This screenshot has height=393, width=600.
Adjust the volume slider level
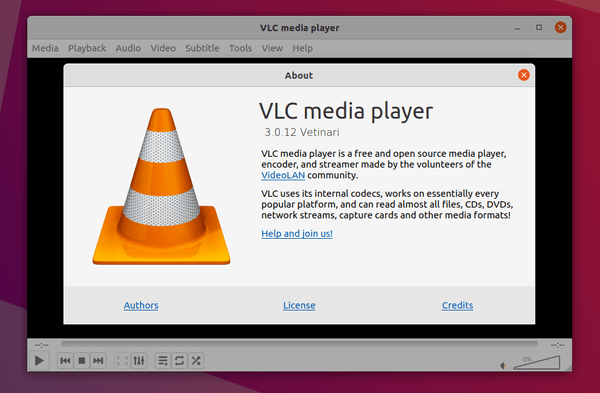pyautogui.click(x=536, y=362)
